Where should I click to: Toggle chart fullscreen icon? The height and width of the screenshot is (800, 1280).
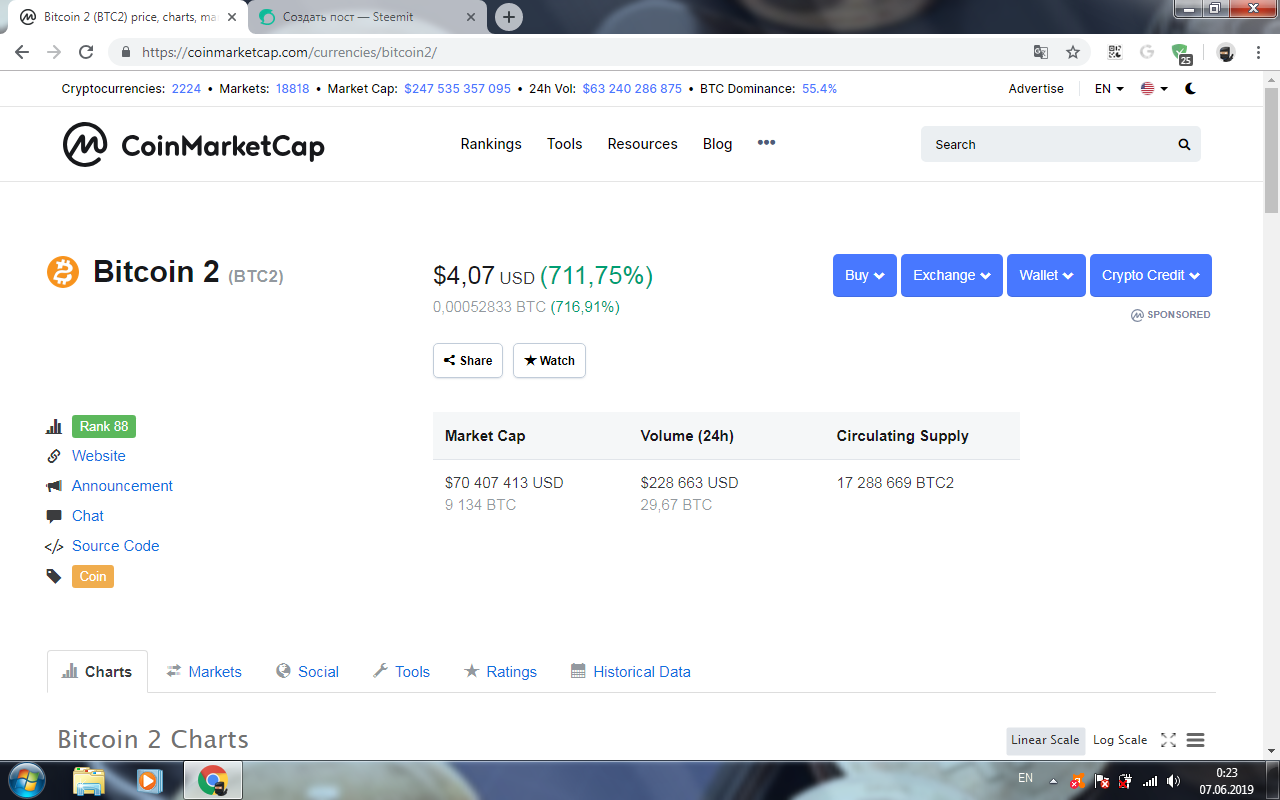1168,740
